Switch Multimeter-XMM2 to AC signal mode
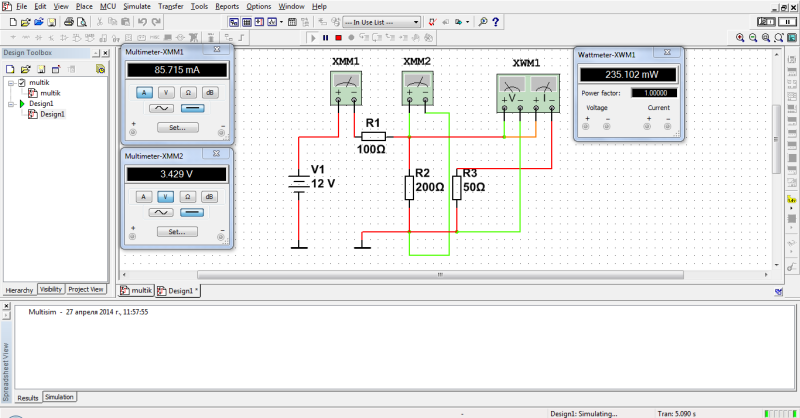The height and width of the screenshot is (418, 800). click(161, 212)
